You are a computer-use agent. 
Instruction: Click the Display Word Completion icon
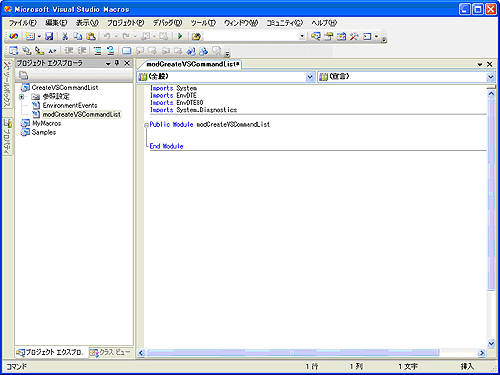click(52, 51)
